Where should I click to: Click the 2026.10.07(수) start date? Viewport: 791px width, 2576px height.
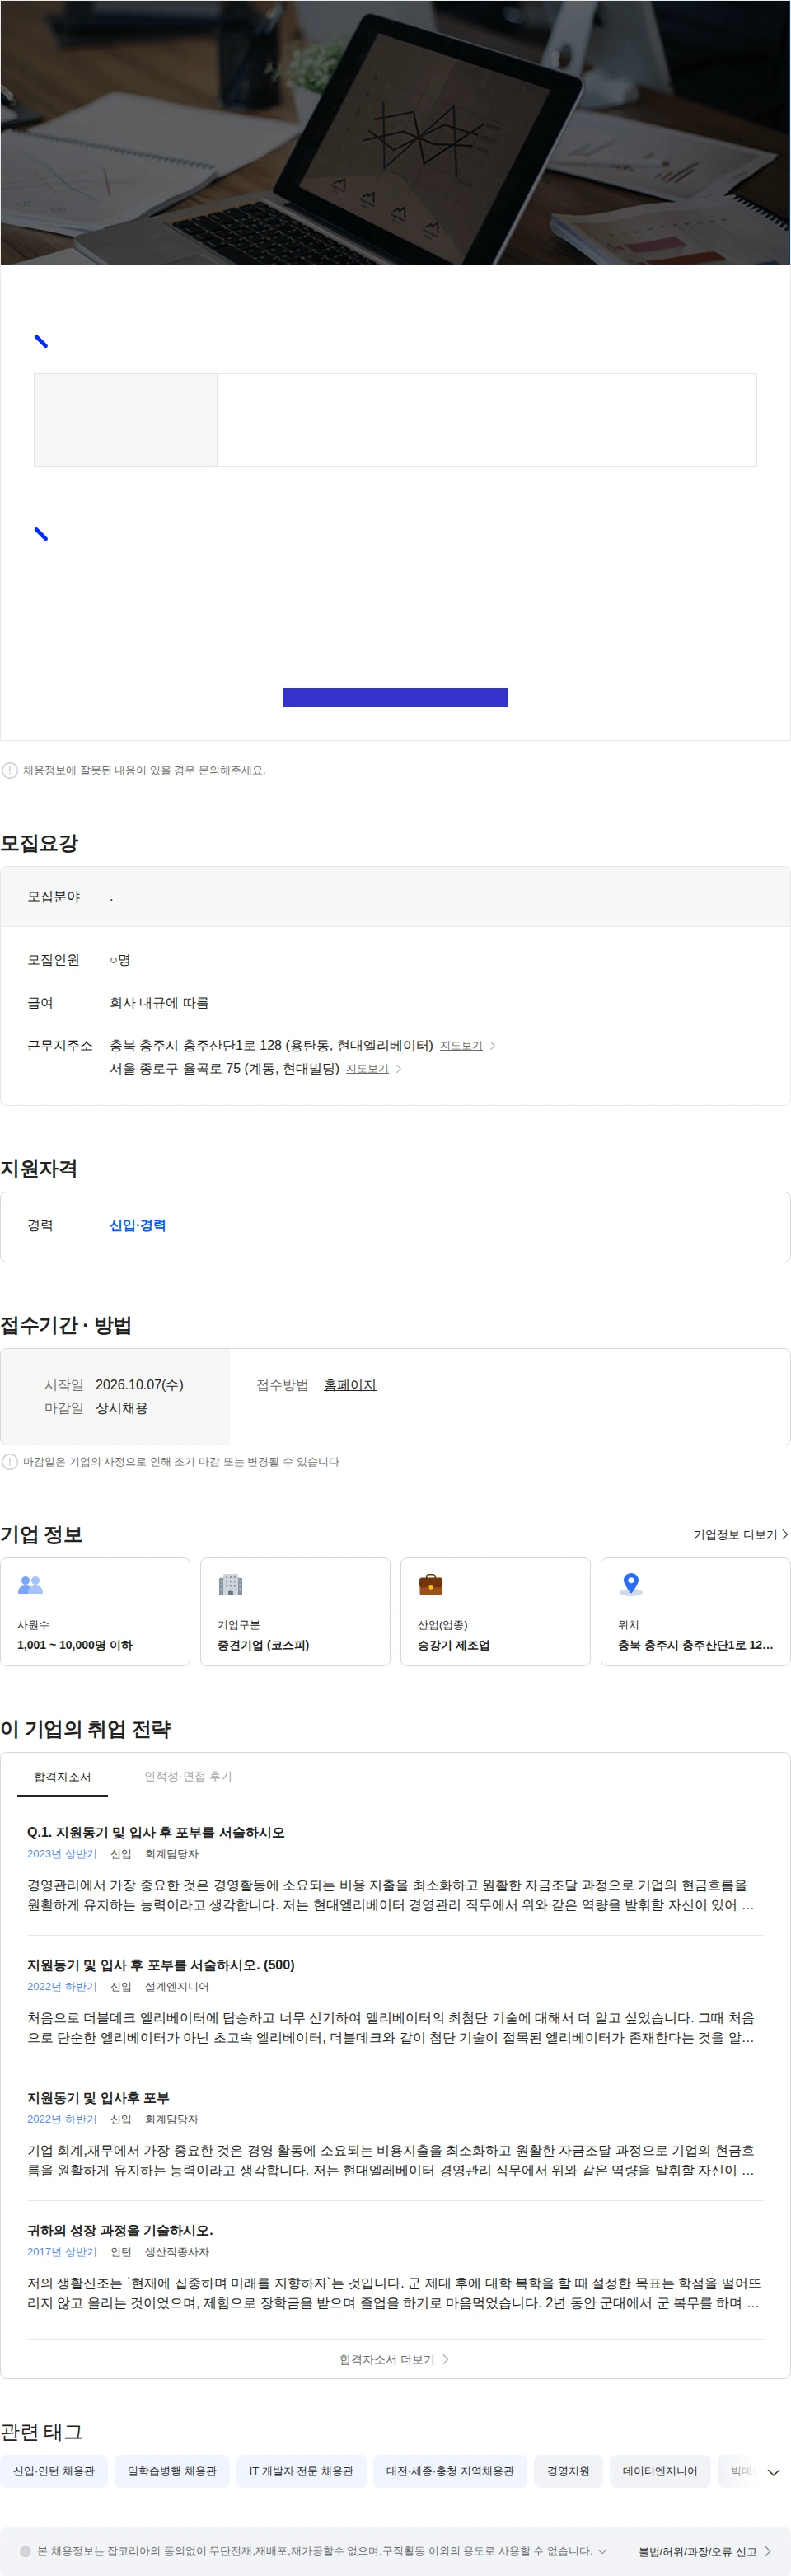tap(139, 1385)
